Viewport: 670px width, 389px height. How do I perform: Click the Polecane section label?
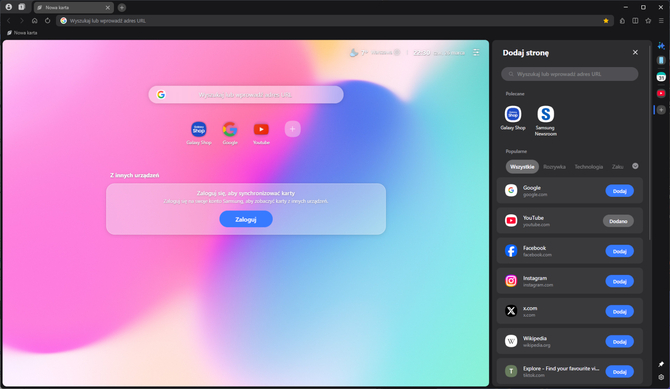515,94
